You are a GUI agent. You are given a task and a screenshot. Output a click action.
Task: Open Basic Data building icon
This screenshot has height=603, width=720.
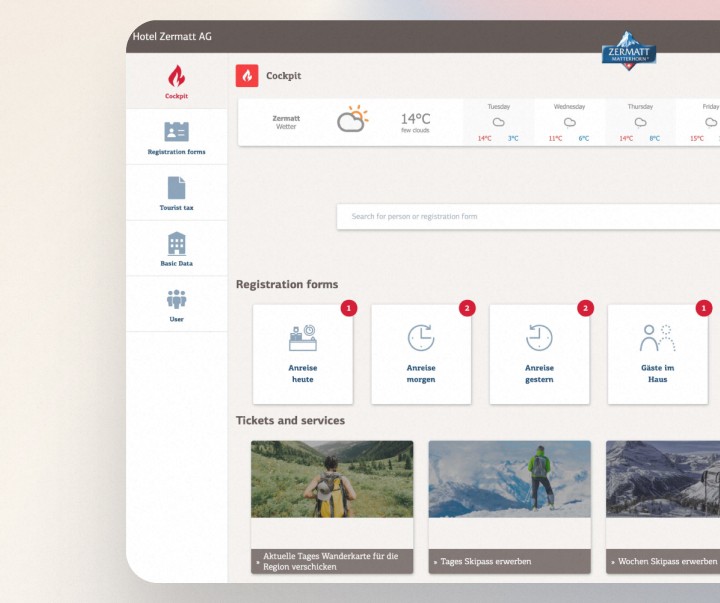tap(176, 243)
